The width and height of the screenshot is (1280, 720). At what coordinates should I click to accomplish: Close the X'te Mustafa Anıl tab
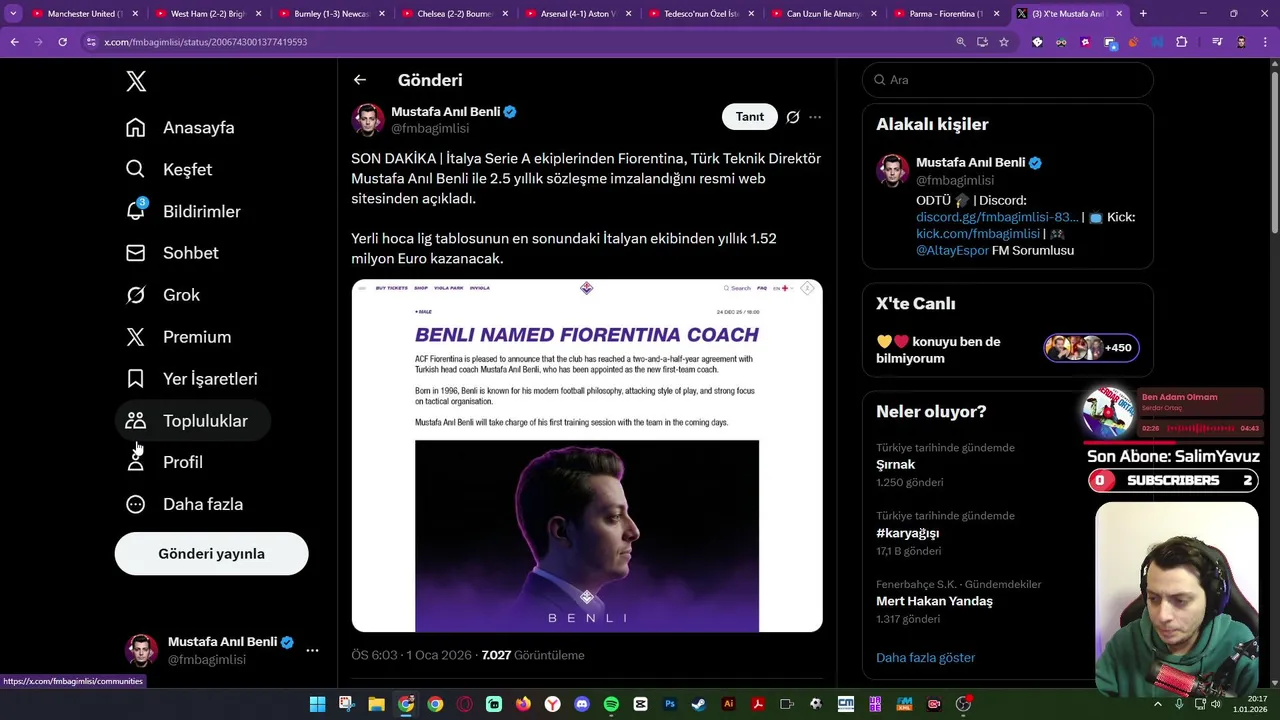pos(1119,14)
